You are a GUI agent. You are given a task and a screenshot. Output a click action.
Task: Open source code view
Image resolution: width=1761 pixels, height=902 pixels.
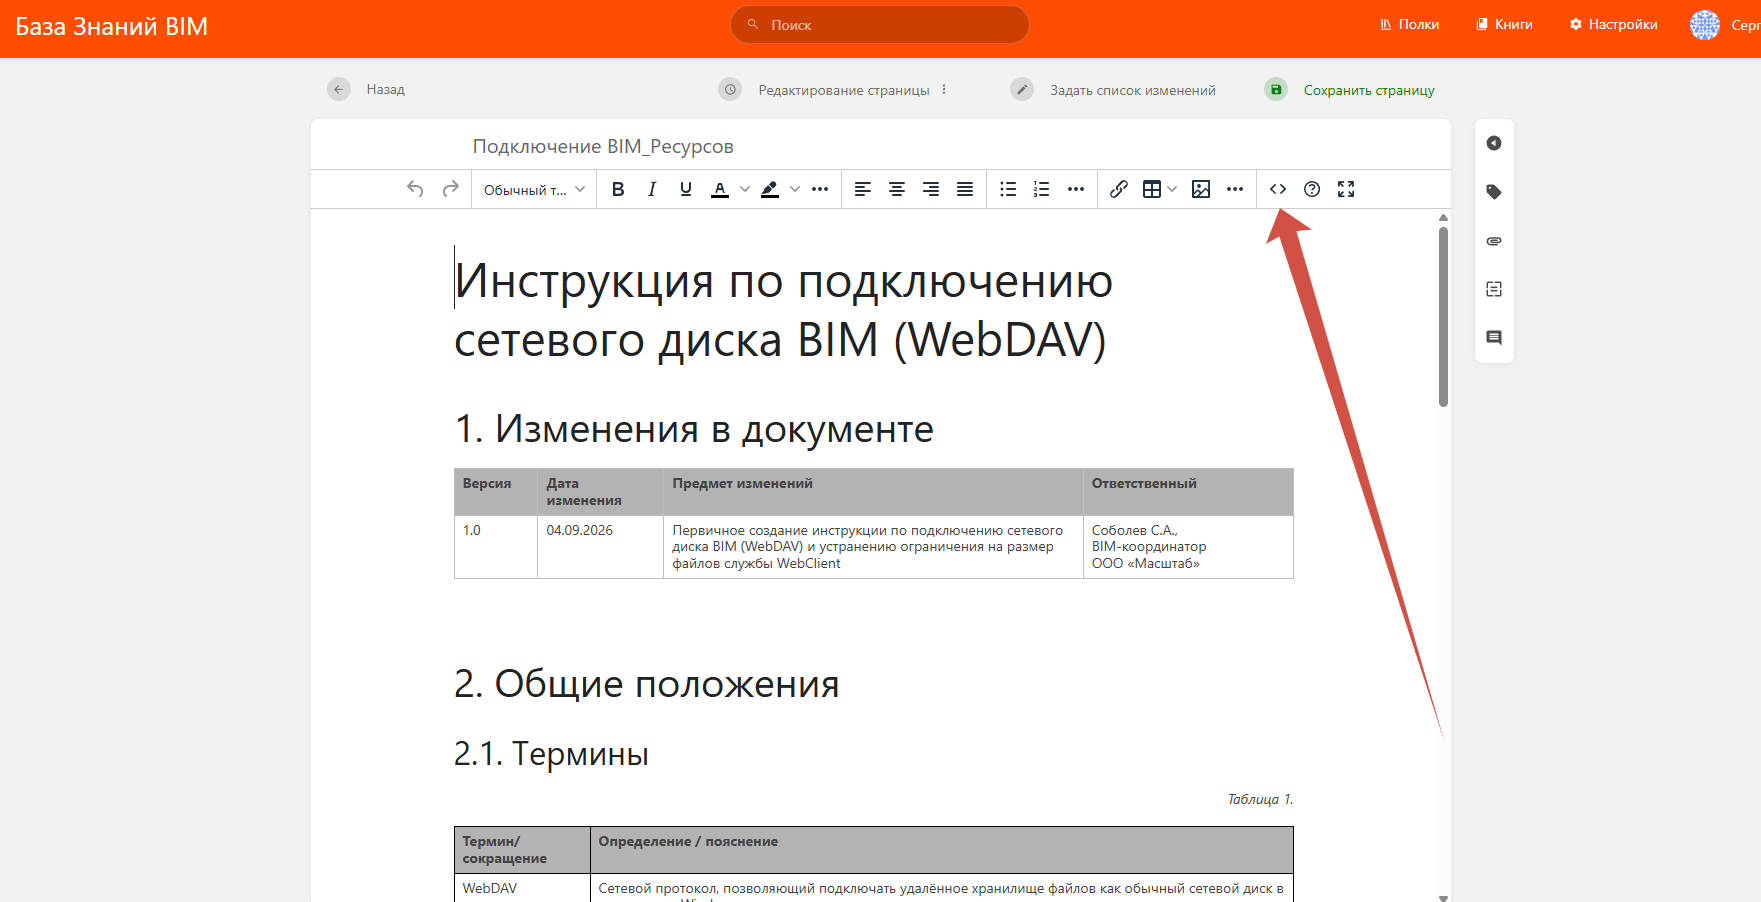(1278, 189)
